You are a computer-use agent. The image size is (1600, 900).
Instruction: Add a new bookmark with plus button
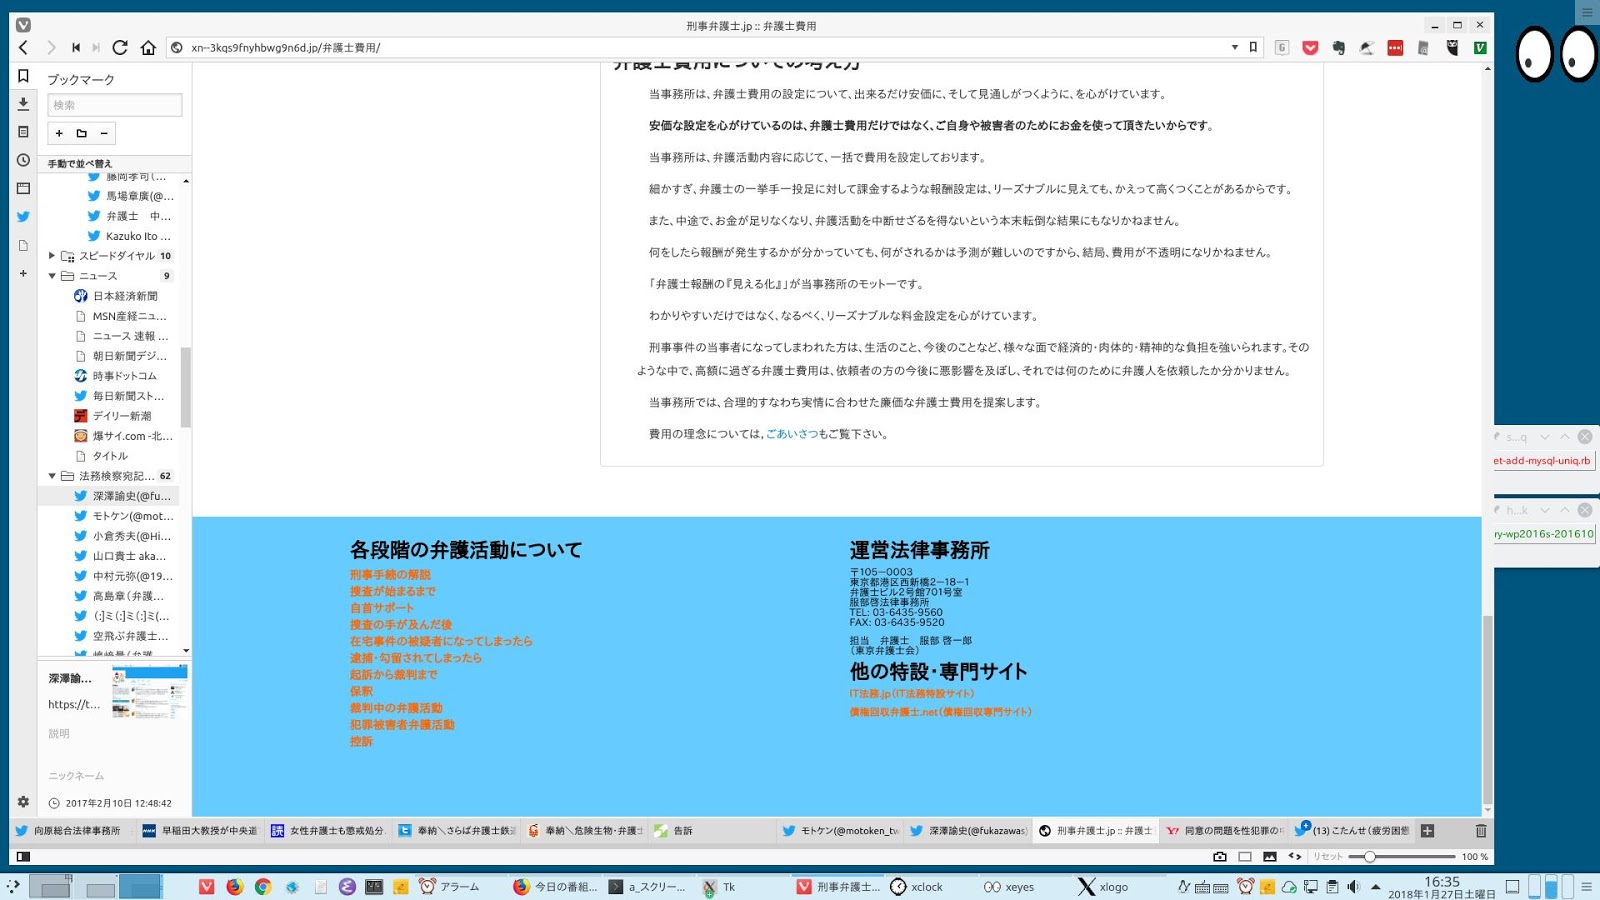coord(59,133)
